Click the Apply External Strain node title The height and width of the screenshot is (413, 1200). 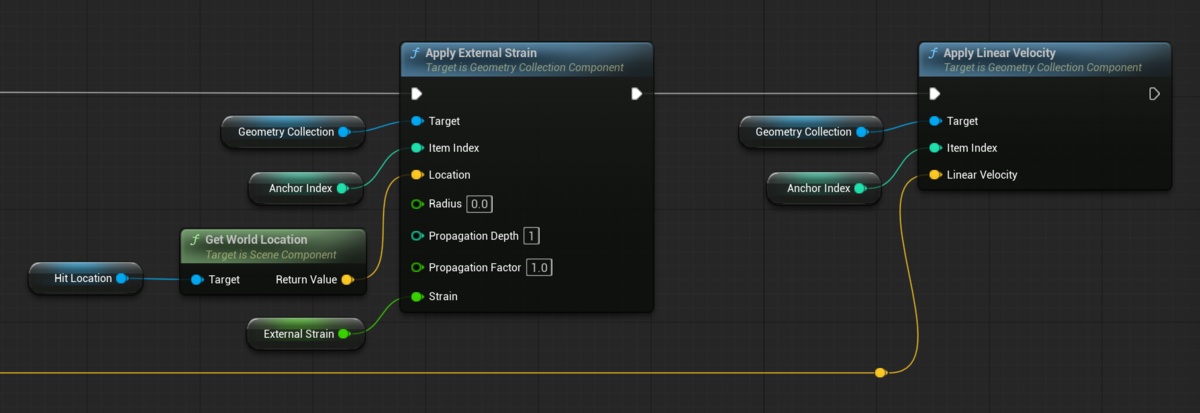click(481, 53)
